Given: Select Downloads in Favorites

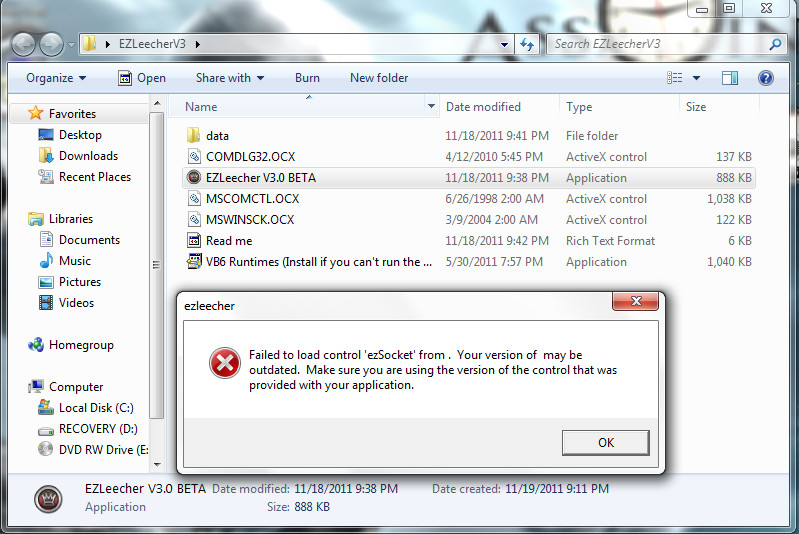Looking at the screenshot, I should click(88, 155).
